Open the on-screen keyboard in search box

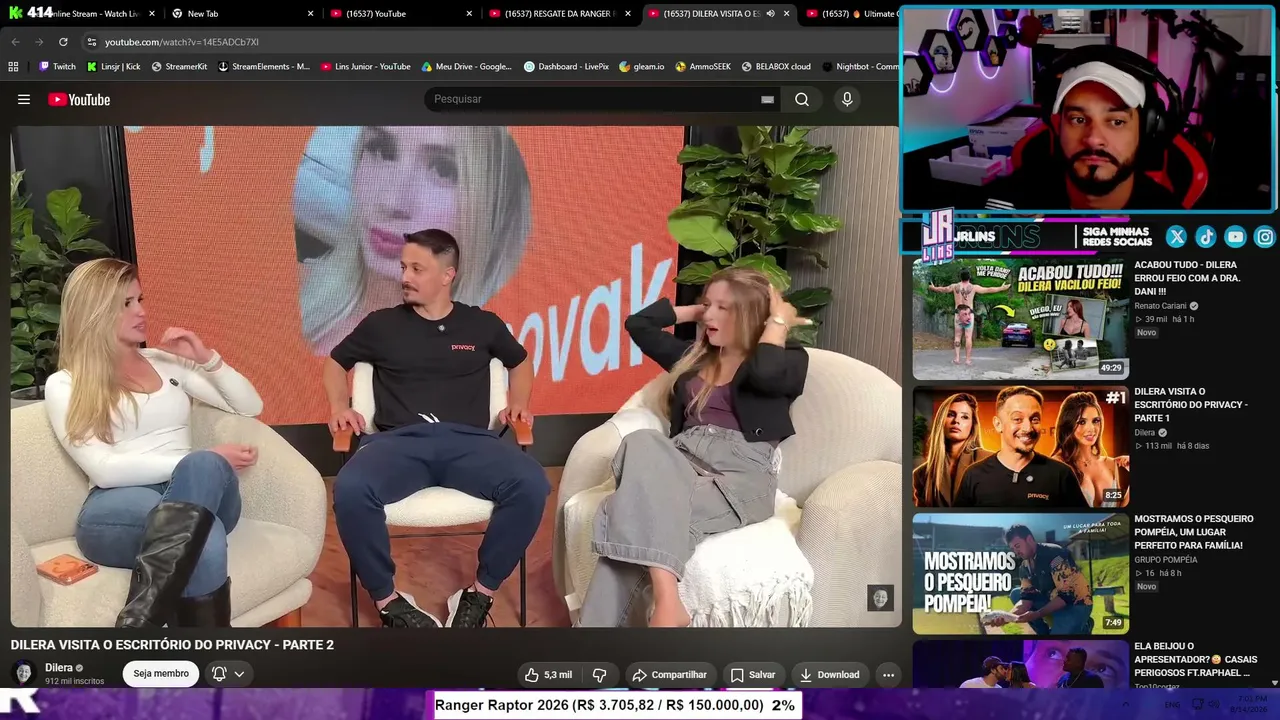[767, 99]
